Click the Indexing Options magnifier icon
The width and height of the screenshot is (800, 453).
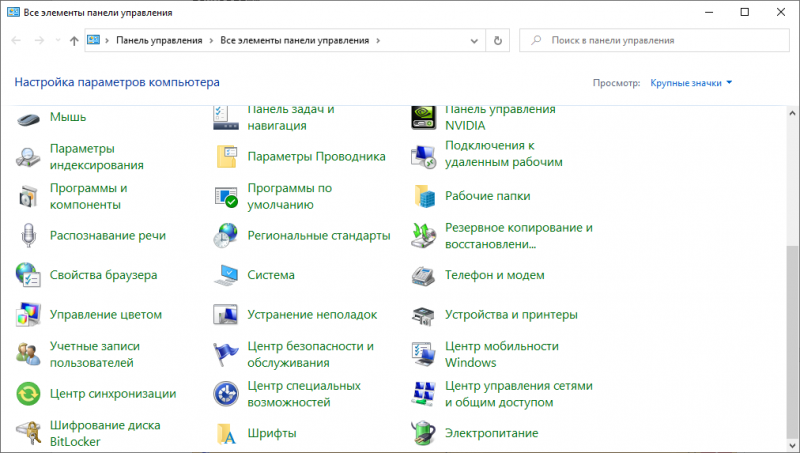28,157
